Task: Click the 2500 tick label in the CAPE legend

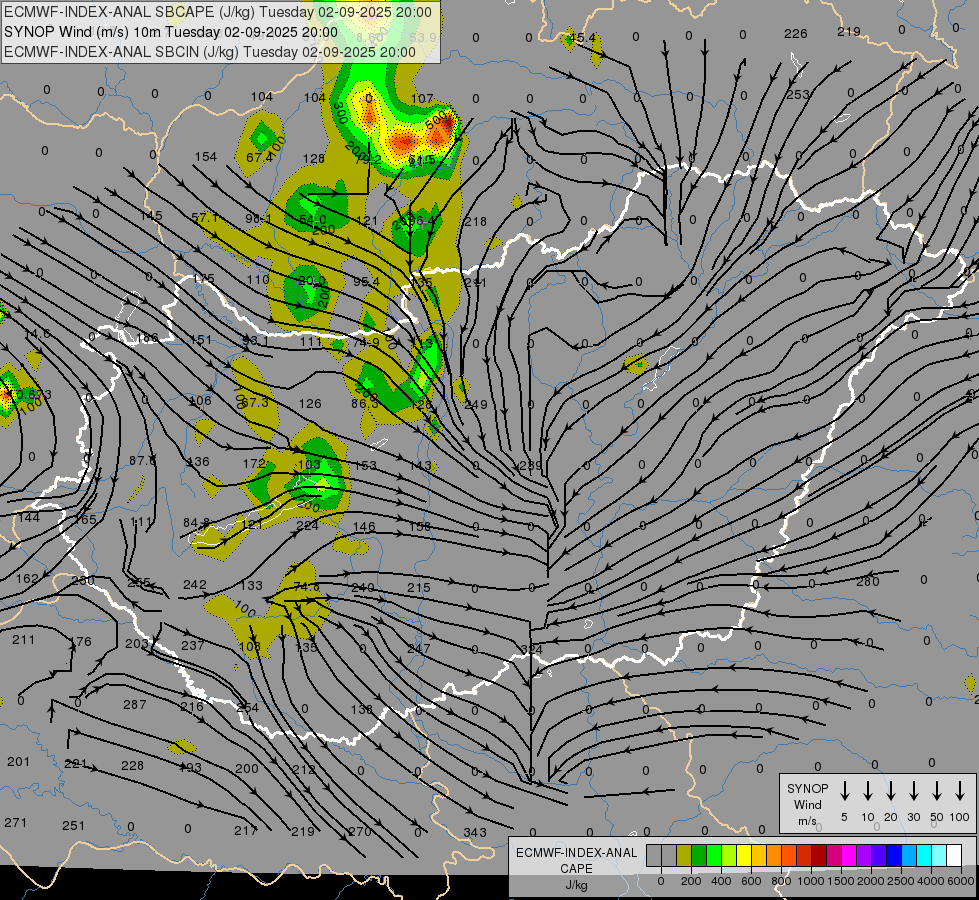Action: tap(900, 881)
